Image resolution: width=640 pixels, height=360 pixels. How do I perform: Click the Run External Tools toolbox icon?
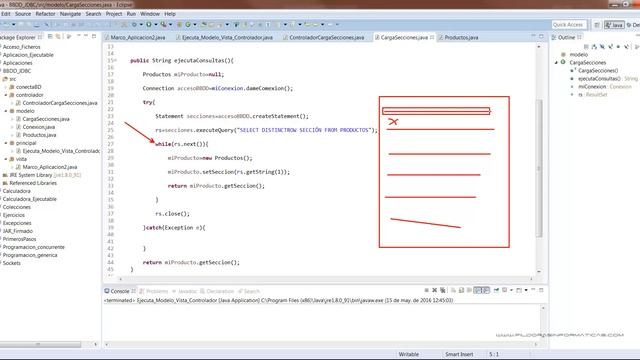[163, 24]
